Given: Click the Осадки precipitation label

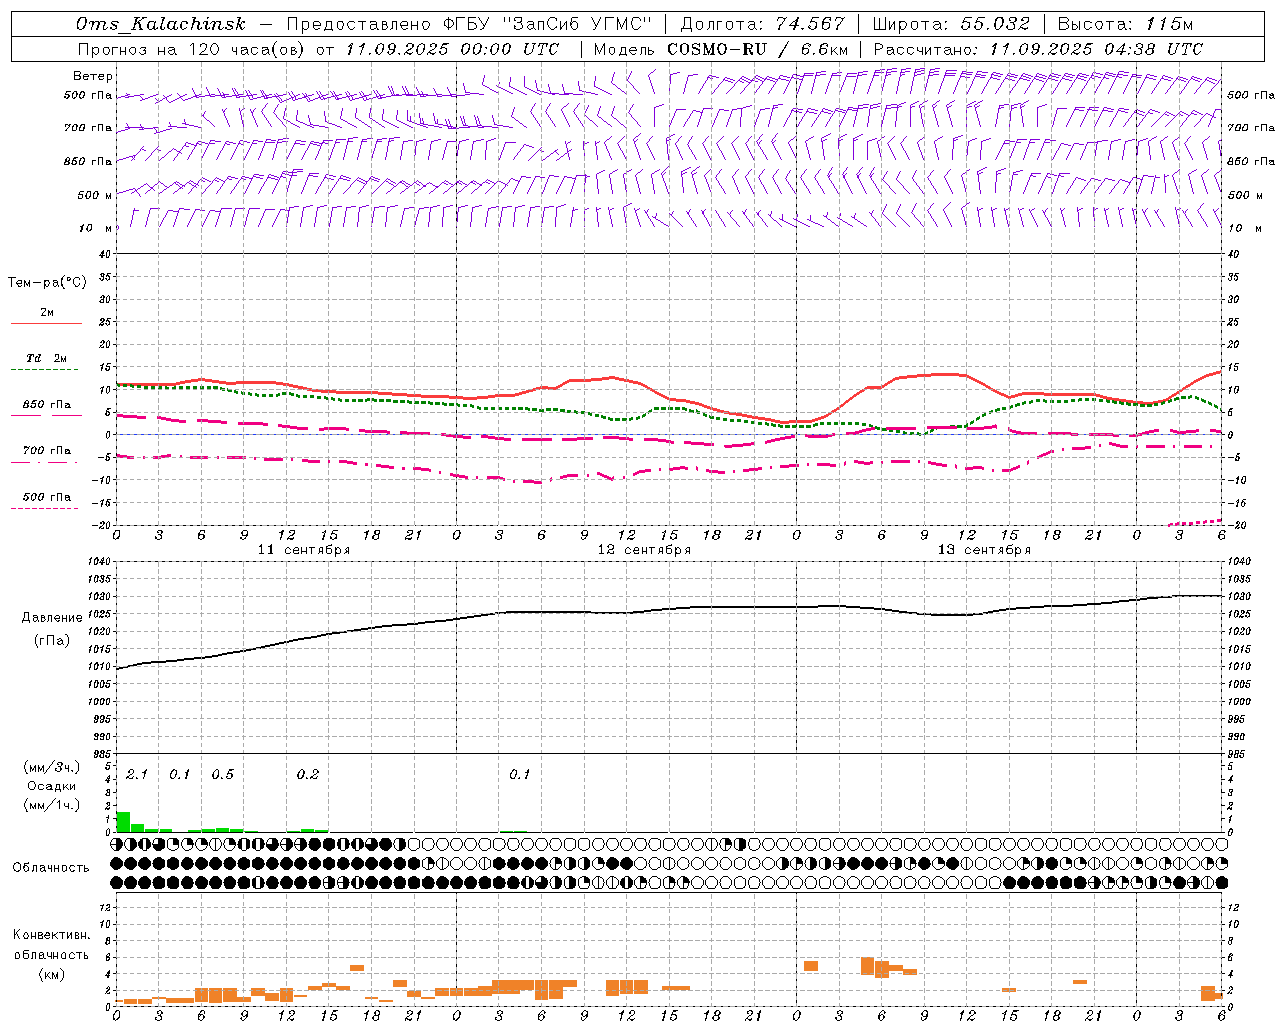Looking at the screenshot, I should 52,786.
